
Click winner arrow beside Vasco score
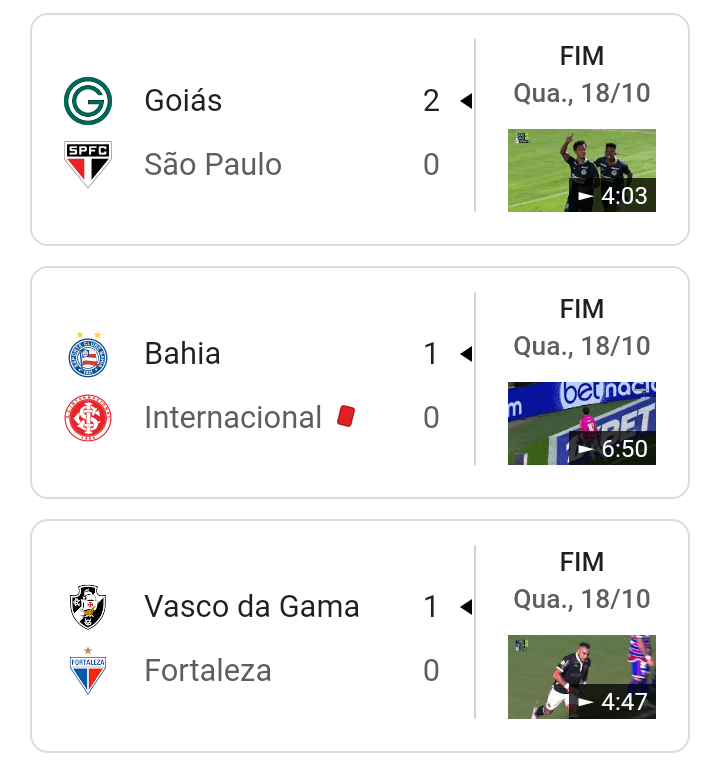coord(465,607)
